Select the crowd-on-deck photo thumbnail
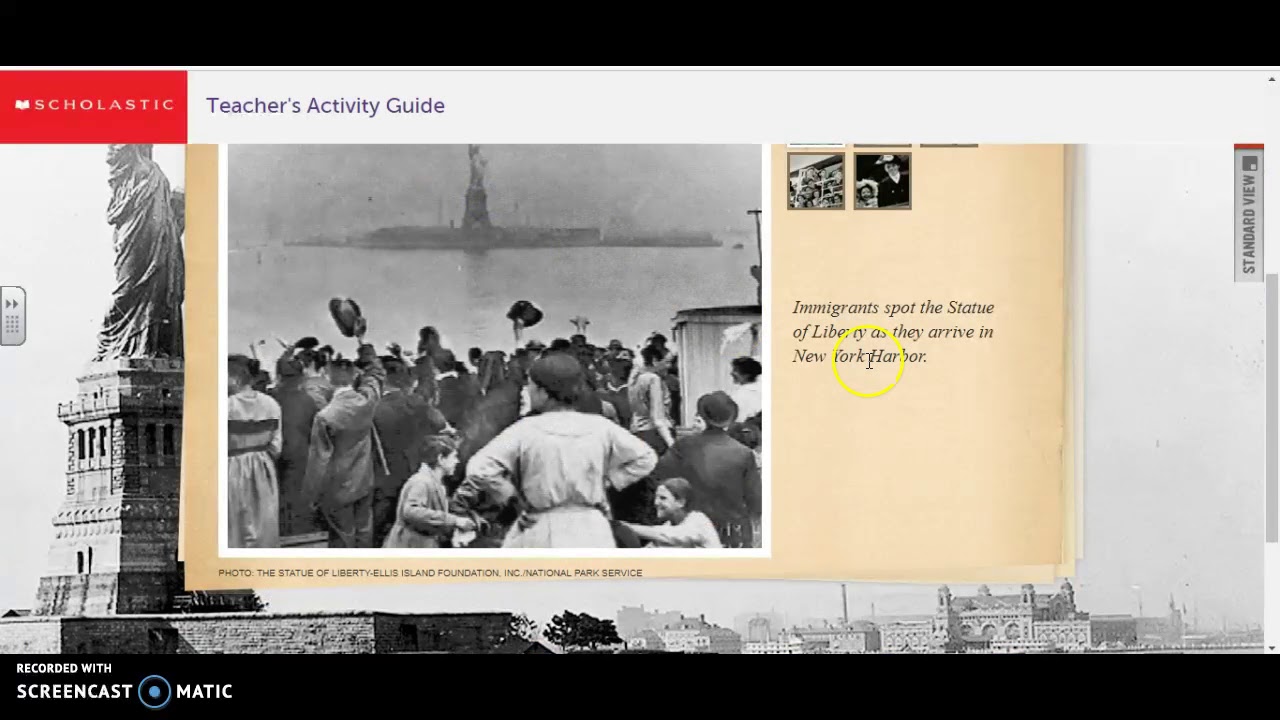The width and height of the screenshot is (1280, 720). [816, 181]
